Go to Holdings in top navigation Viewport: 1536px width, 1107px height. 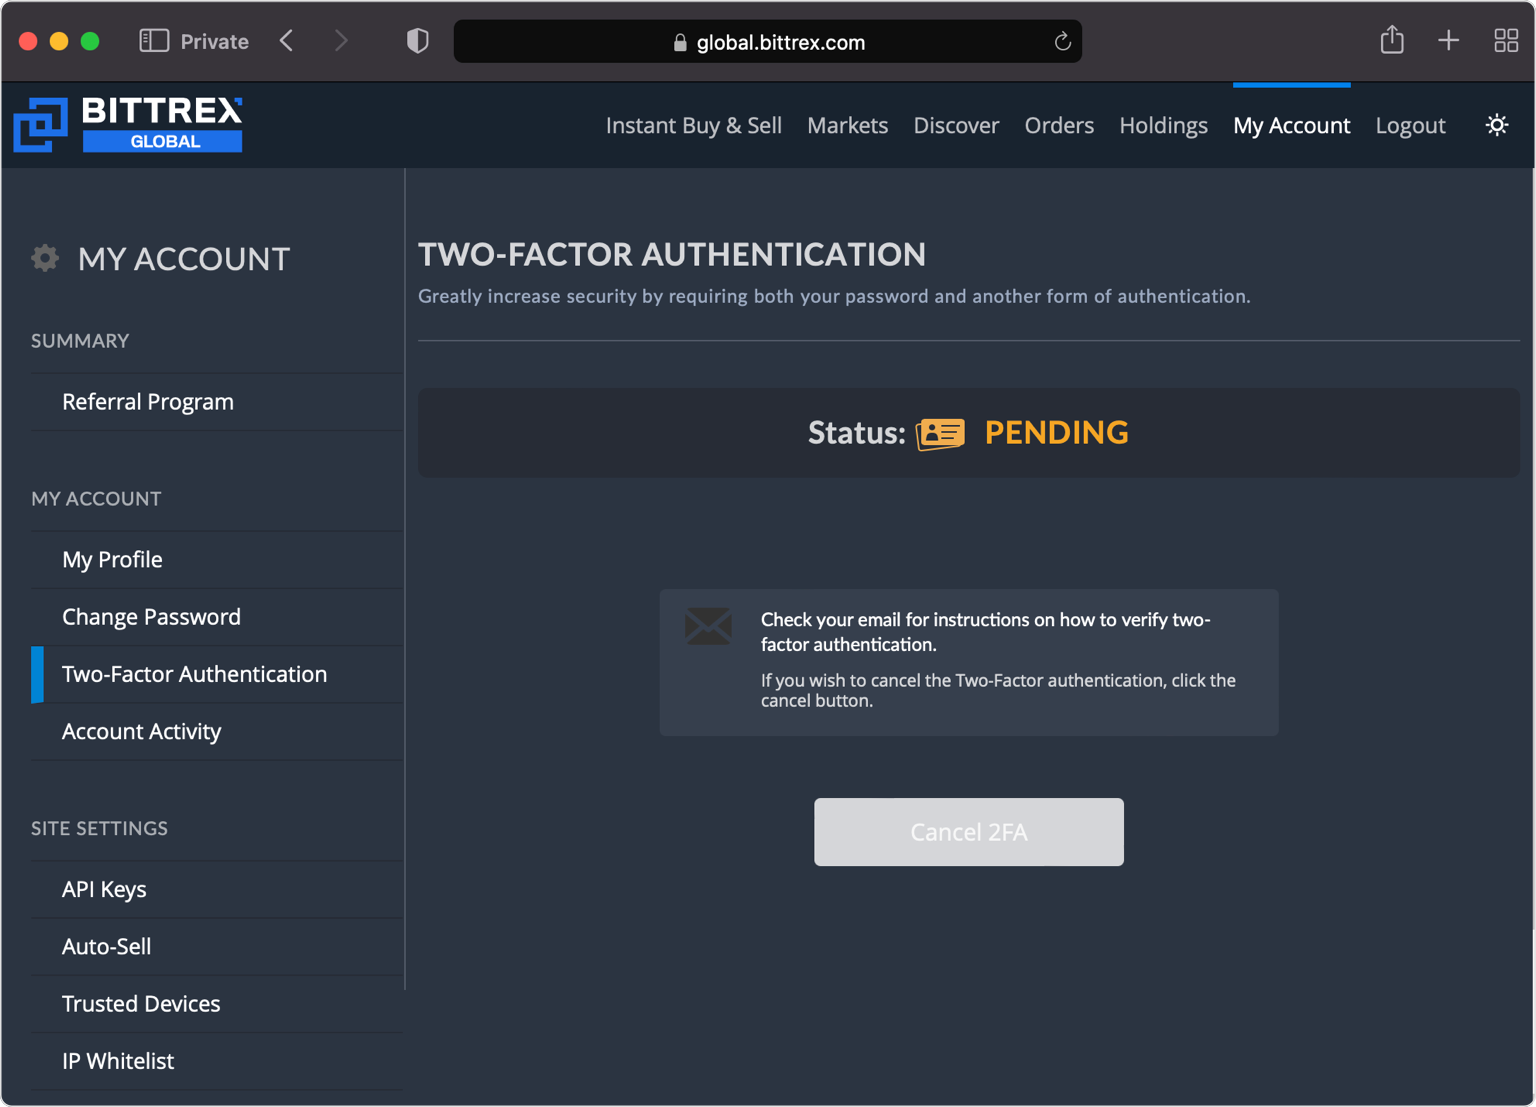(x=1163, y=125)
